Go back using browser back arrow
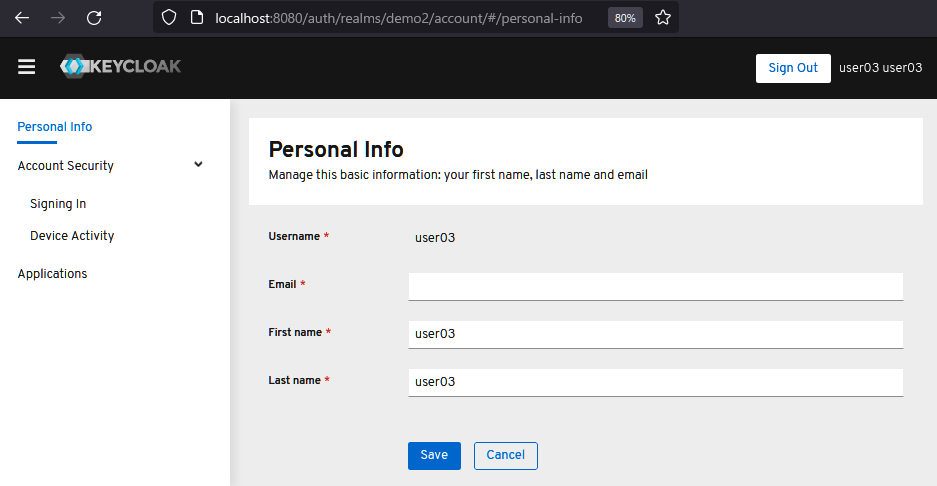937x486 pixels. tap(22, 18)
